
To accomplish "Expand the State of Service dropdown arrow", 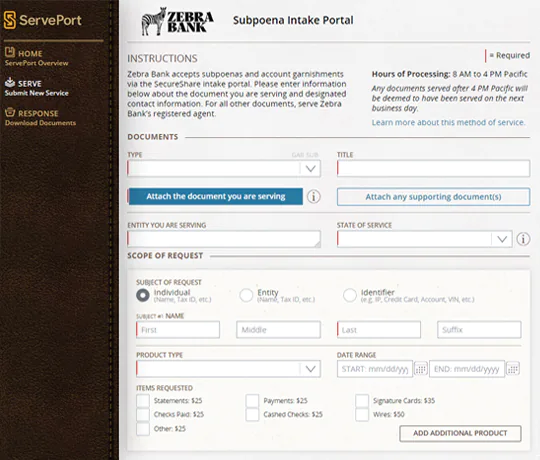I will [502, 239].
